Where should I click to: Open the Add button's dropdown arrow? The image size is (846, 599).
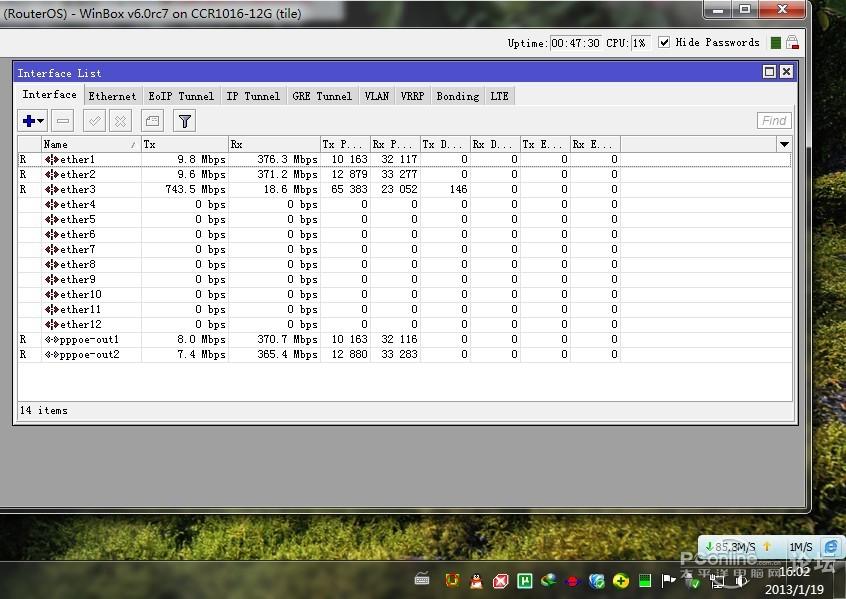click(41, 121)
